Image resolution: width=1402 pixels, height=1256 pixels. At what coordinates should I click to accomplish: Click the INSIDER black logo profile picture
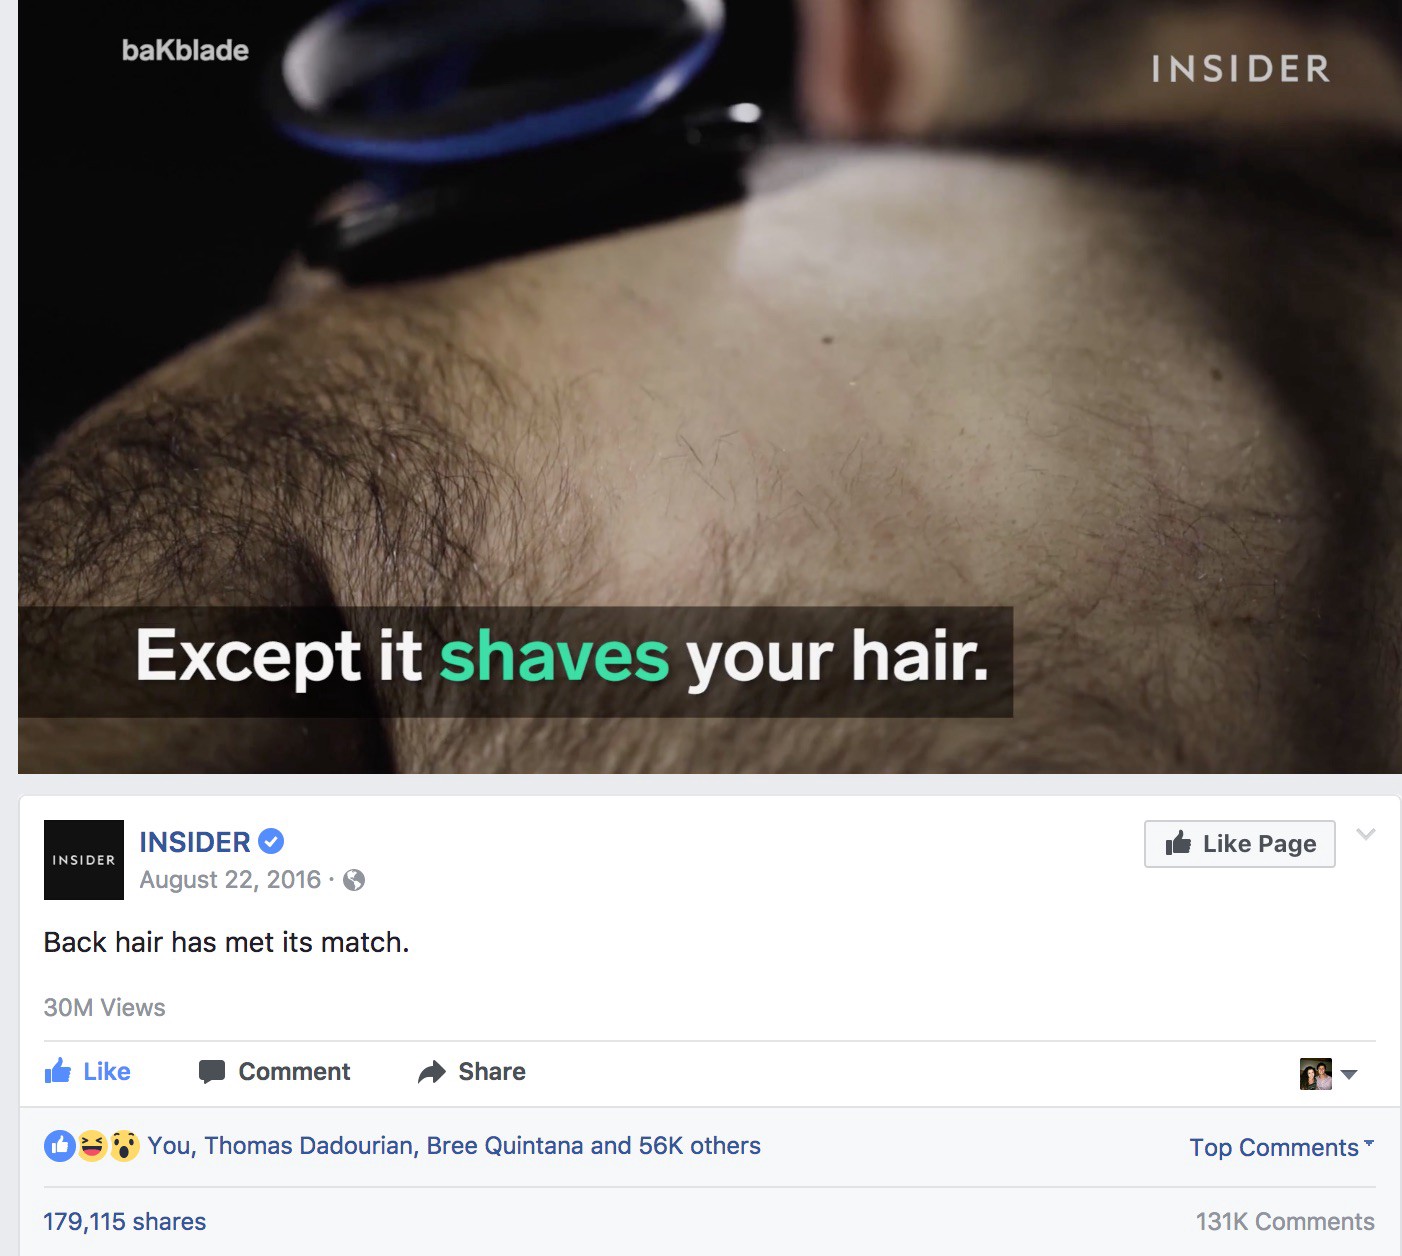(84, 860)
